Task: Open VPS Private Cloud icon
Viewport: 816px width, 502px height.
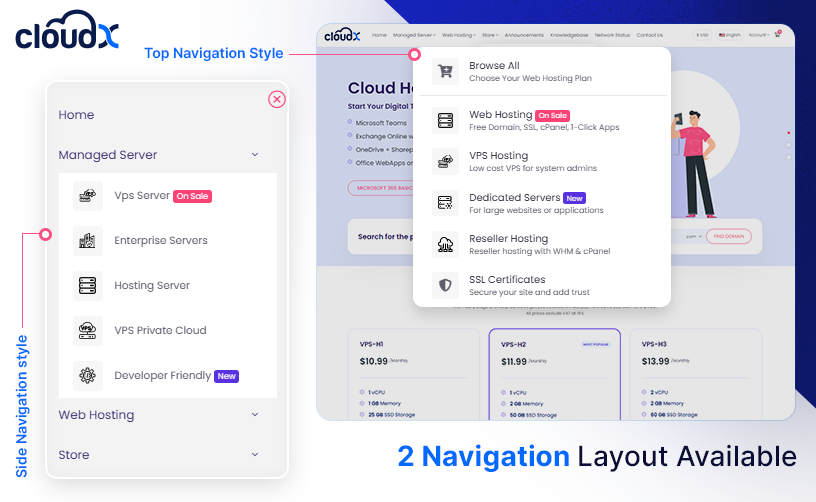Action: [88, 331]
